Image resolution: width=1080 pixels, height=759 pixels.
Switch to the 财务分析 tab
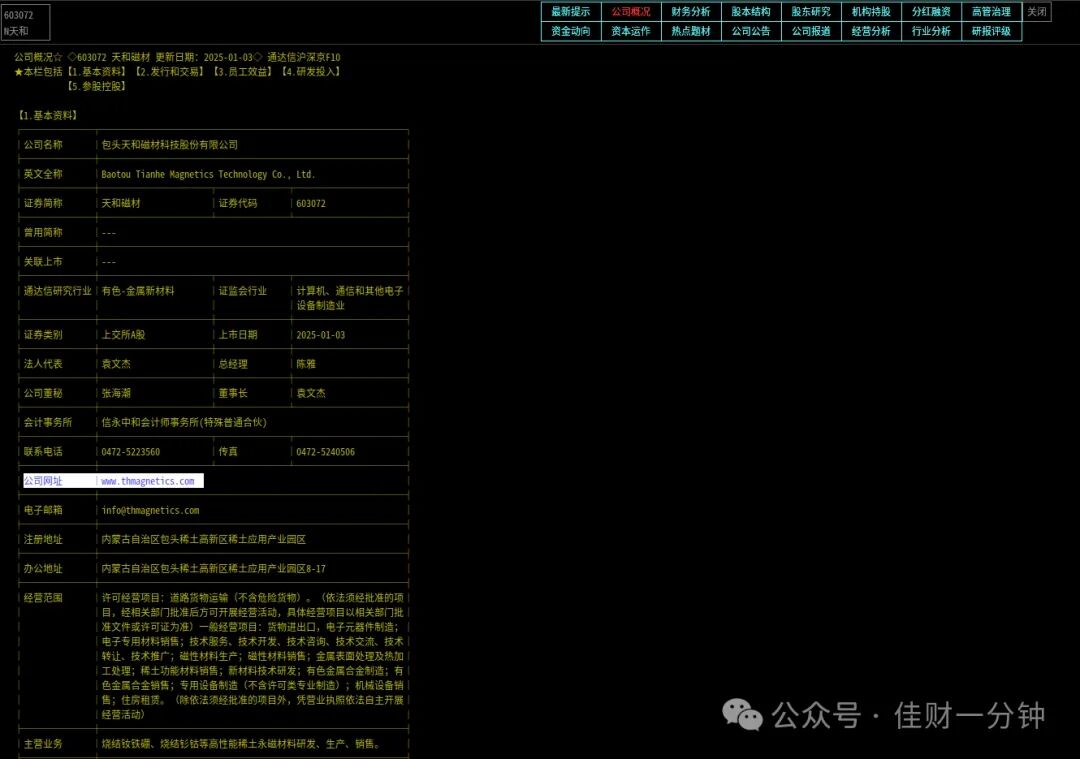(x=691, y=12)
